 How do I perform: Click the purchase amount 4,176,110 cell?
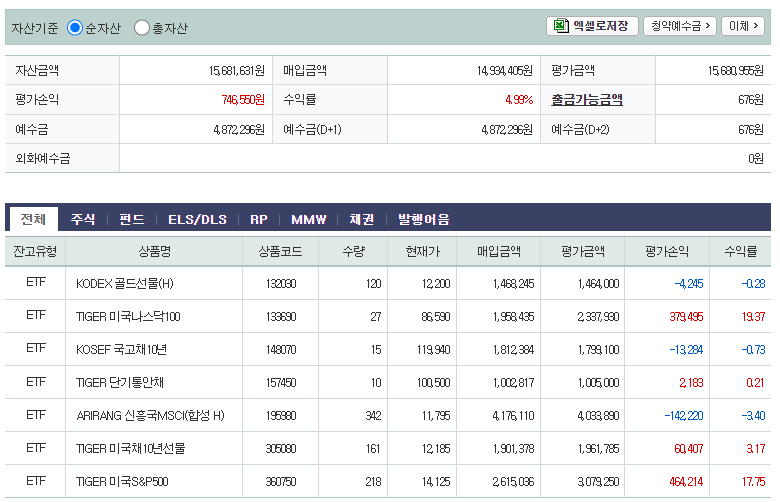click(513, 415)
